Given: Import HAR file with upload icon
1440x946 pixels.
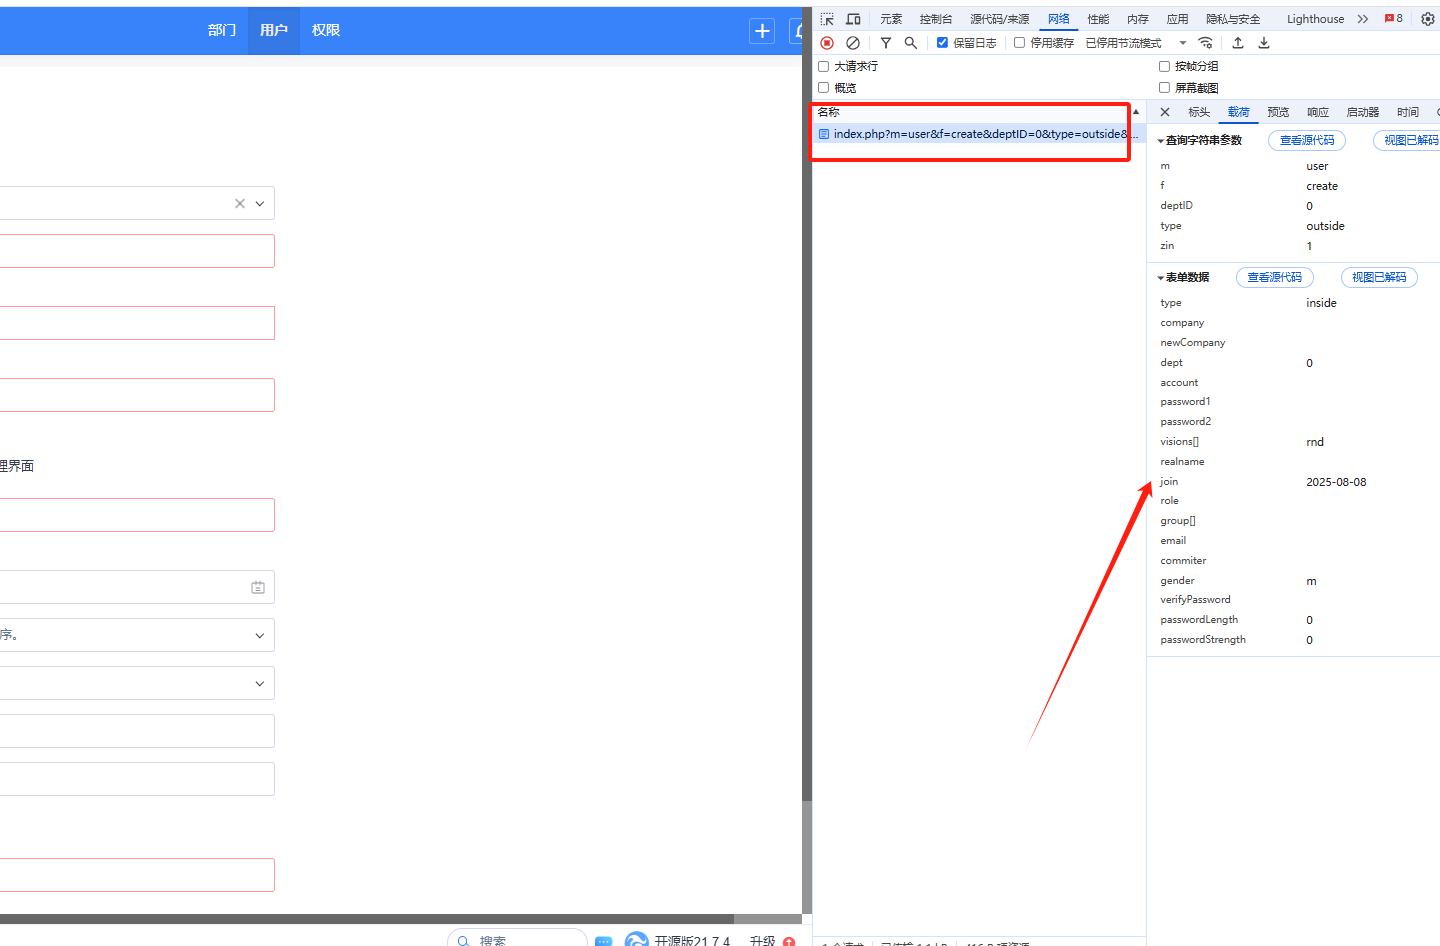Looking at the screenshot, I should [1238, 43].
